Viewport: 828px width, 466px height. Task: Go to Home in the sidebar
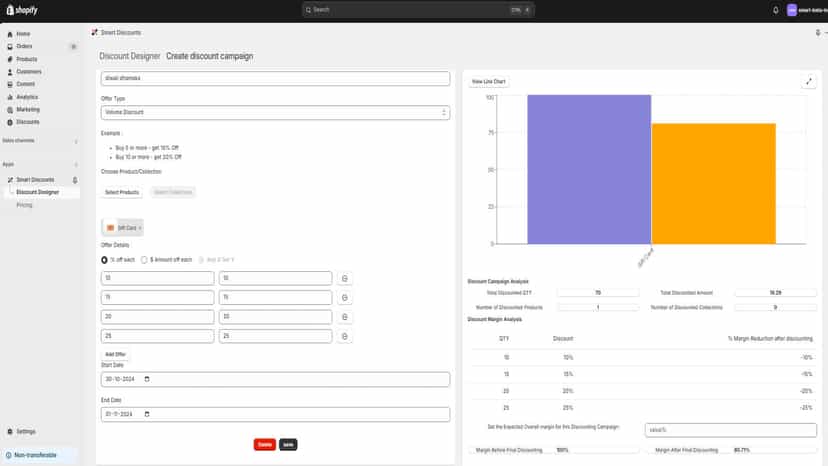click(x=19, y=34)
